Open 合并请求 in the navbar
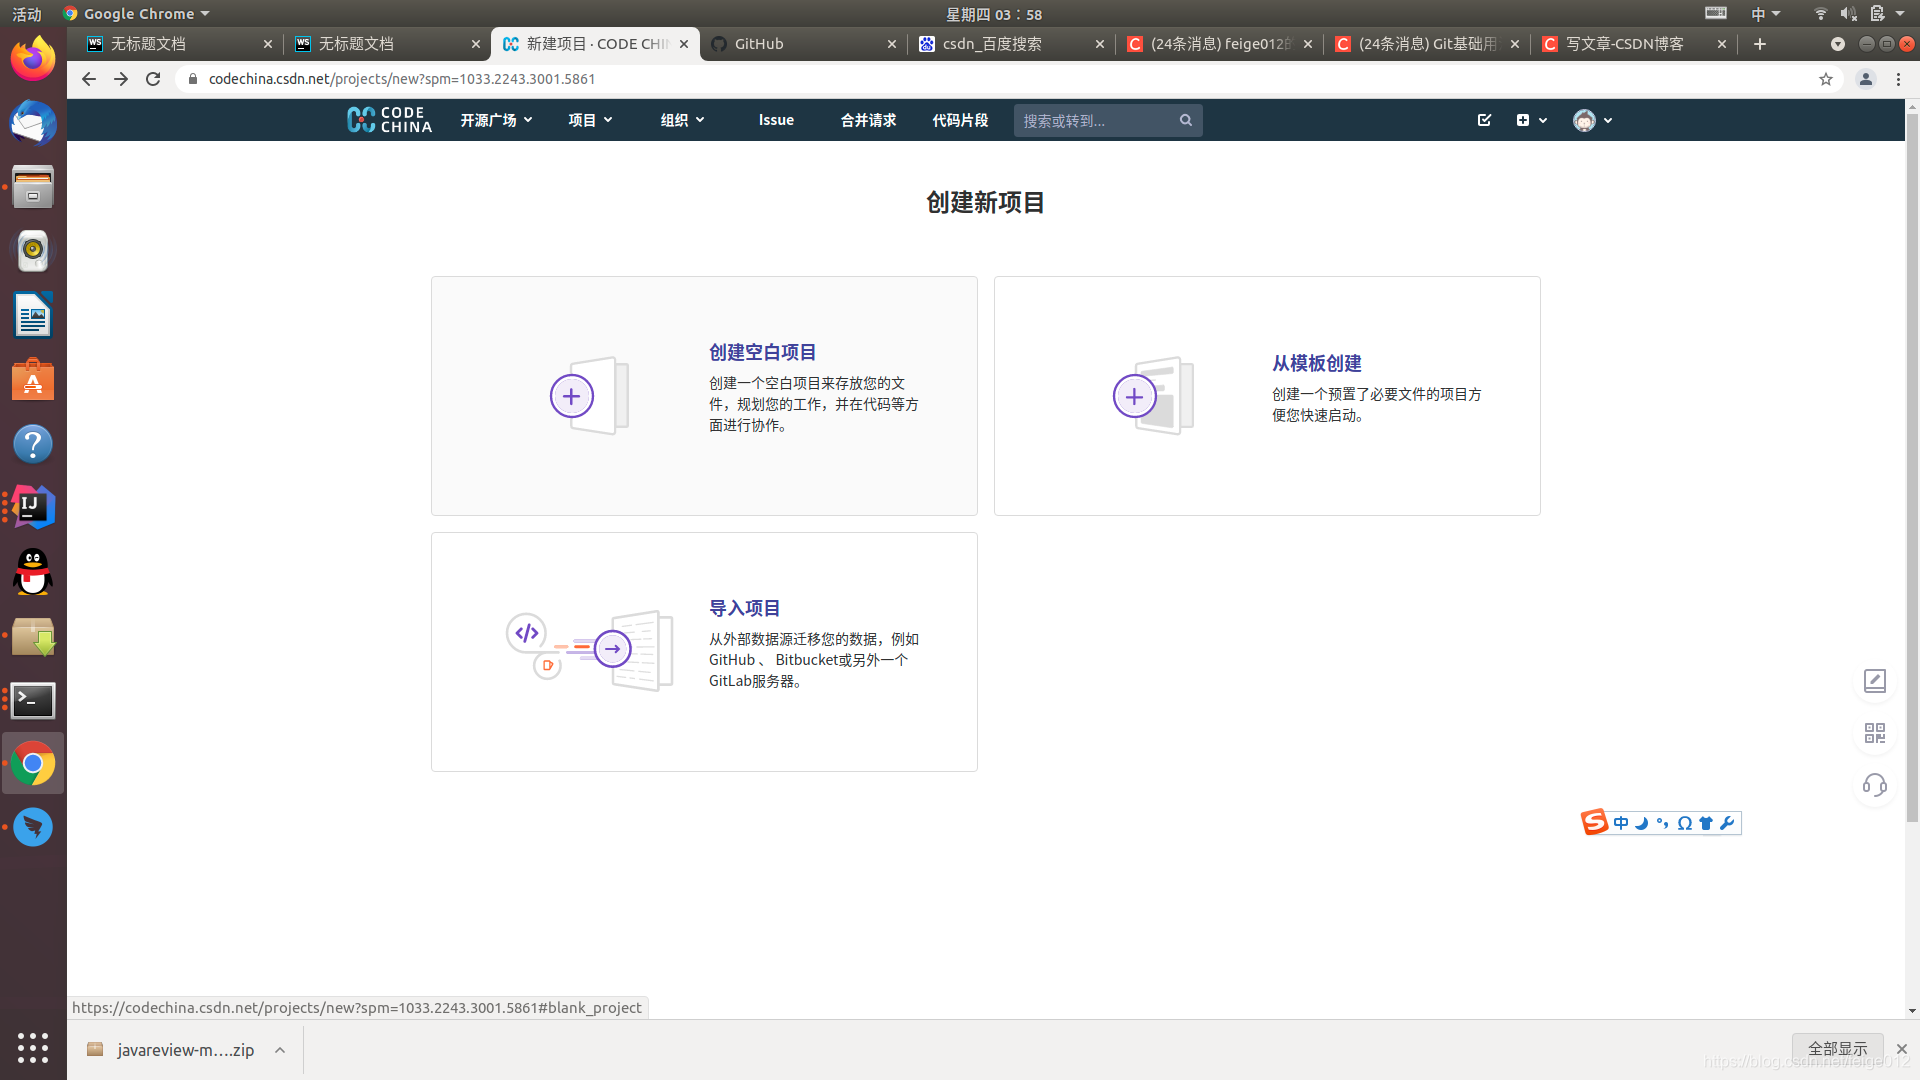Viewport: 1920px width, 1080px height. coord(868,120)
